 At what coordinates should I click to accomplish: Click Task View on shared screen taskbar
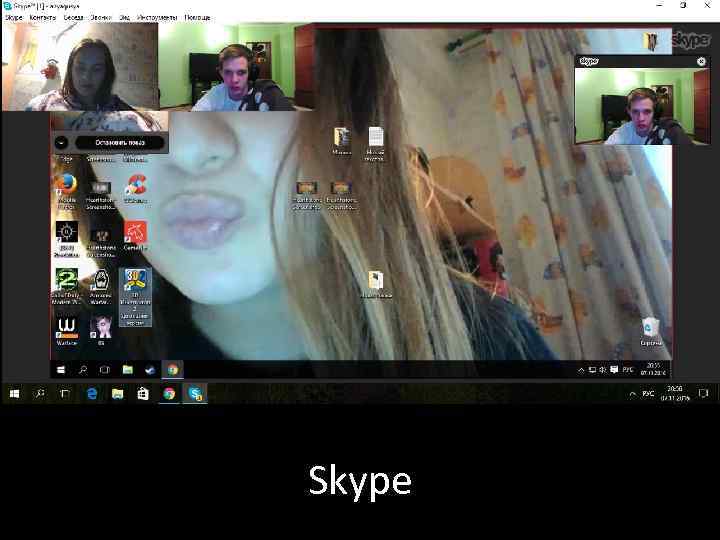[105, 370]
